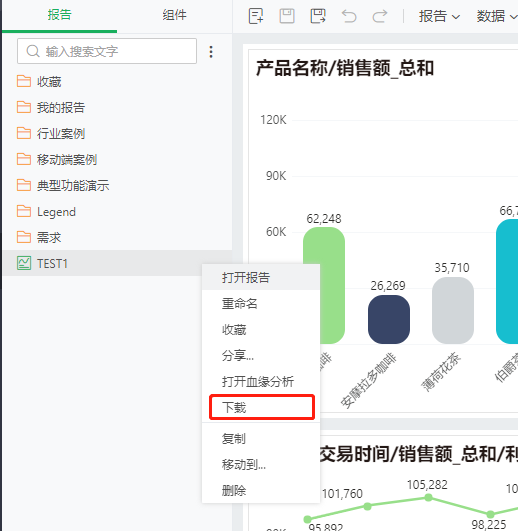Click the undo arrow icon

(x=349, y=16)
